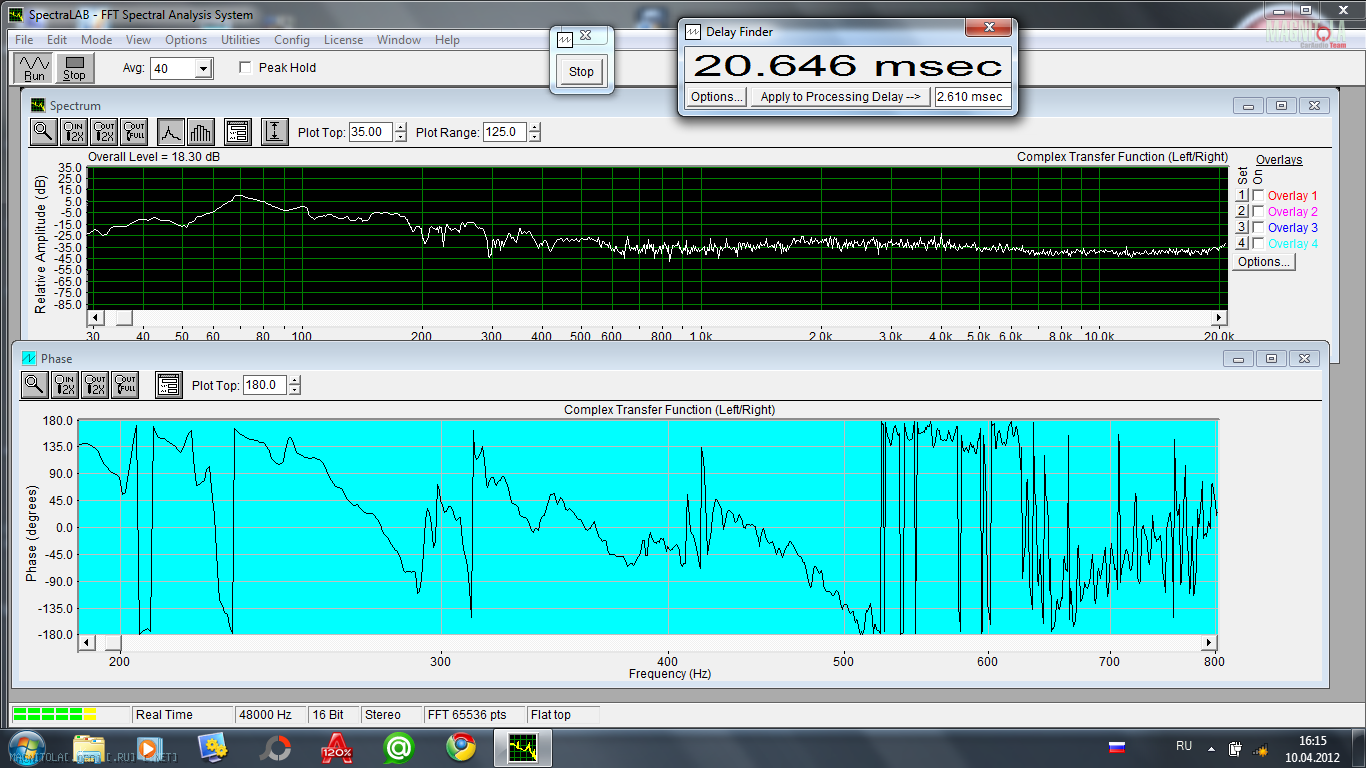1366x768 pixels.
Task: Click Apply to Processing Delay button
Action: coord(839,97)
